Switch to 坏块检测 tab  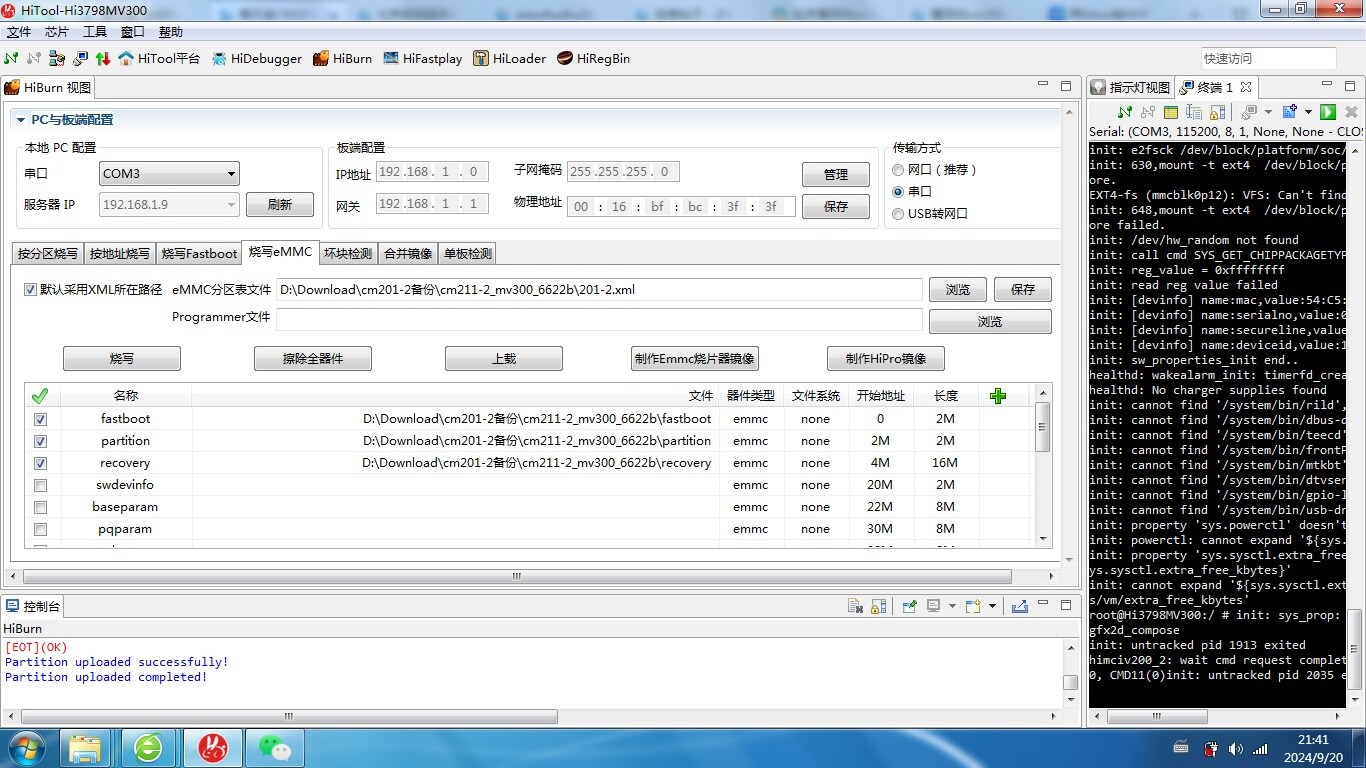coord(348,254)
